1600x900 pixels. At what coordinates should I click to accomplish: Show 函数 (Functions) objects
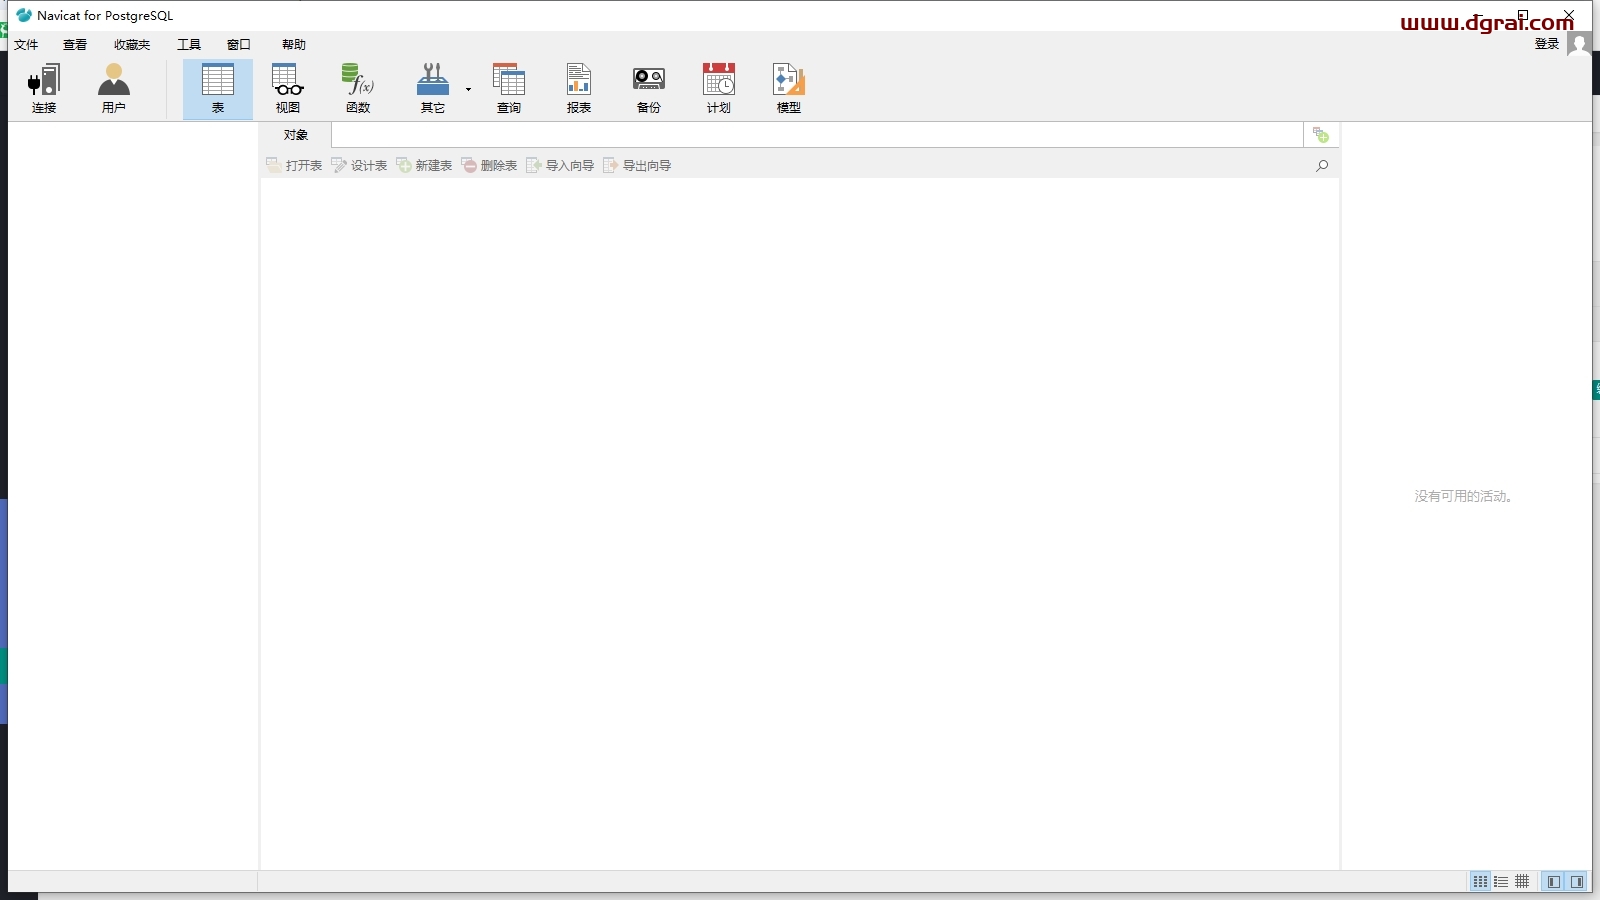click(x=358, y=88)
